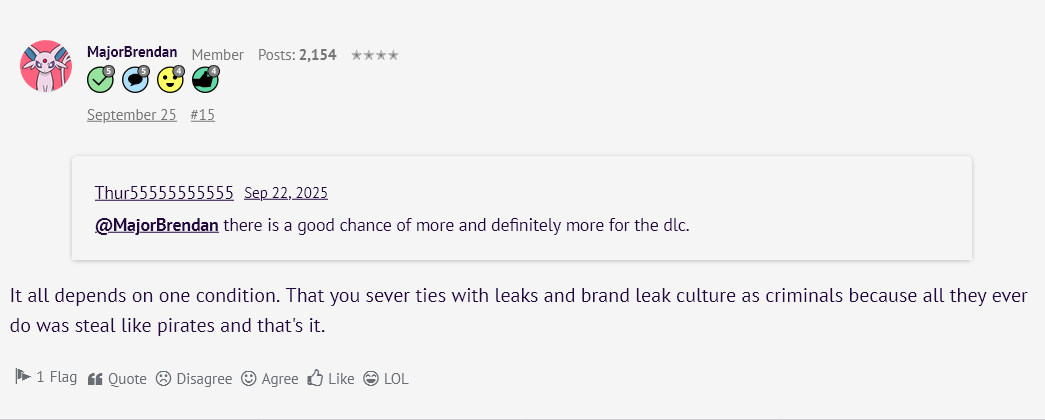Click the green checkmark badge under MajorBrendan

pyautogui.click(x=100, y=79)
